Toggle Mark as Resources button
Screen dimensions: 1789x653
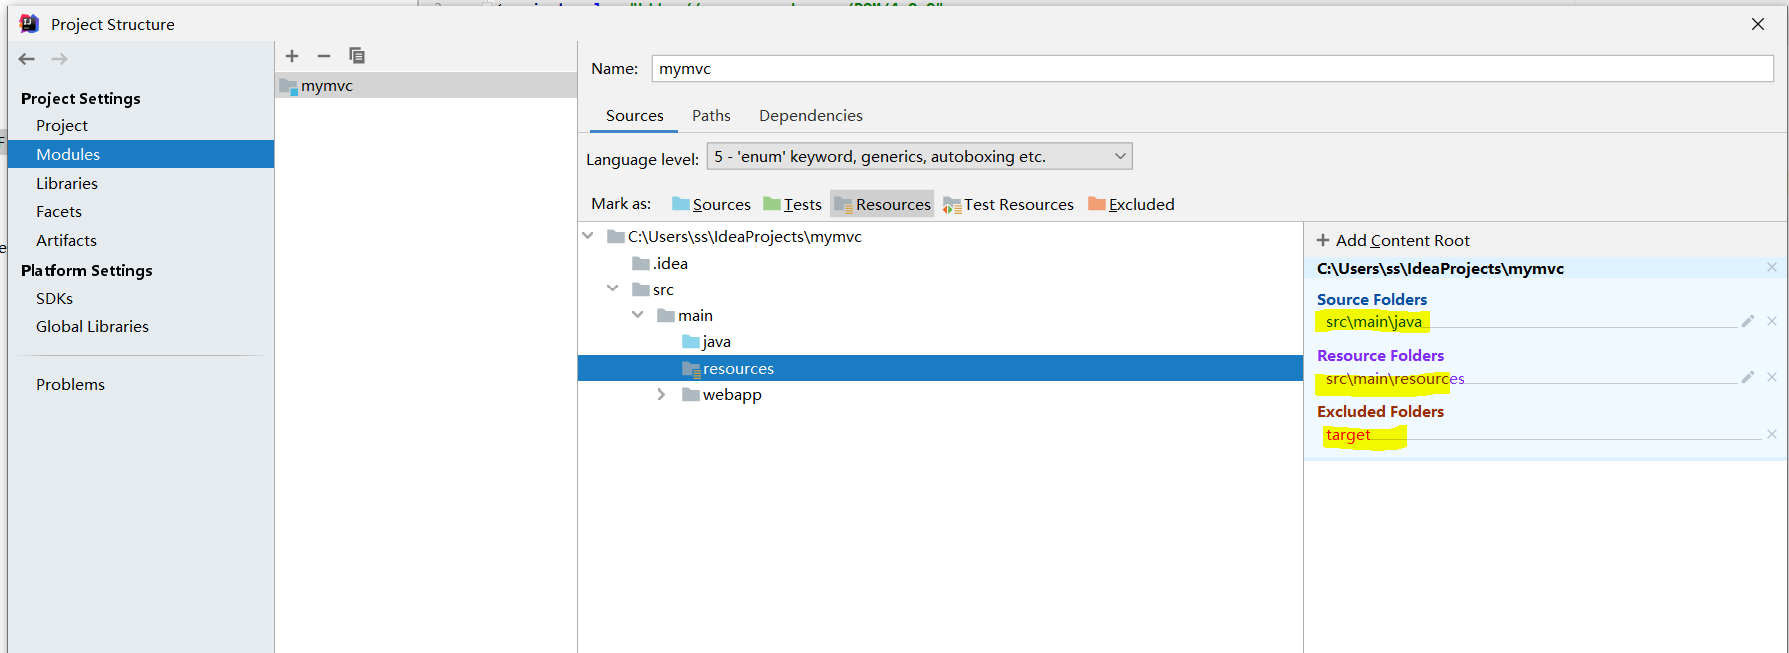(x=882, y=204)
